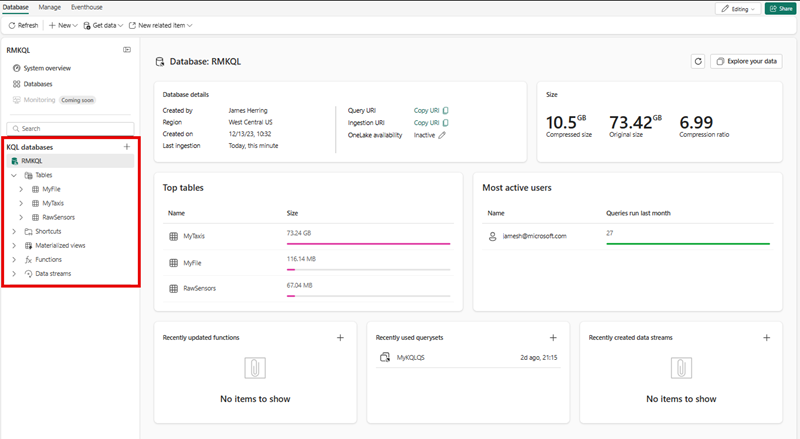
Task: Edit OneLake availability with the pencil icon
Action: pos(442,135)
